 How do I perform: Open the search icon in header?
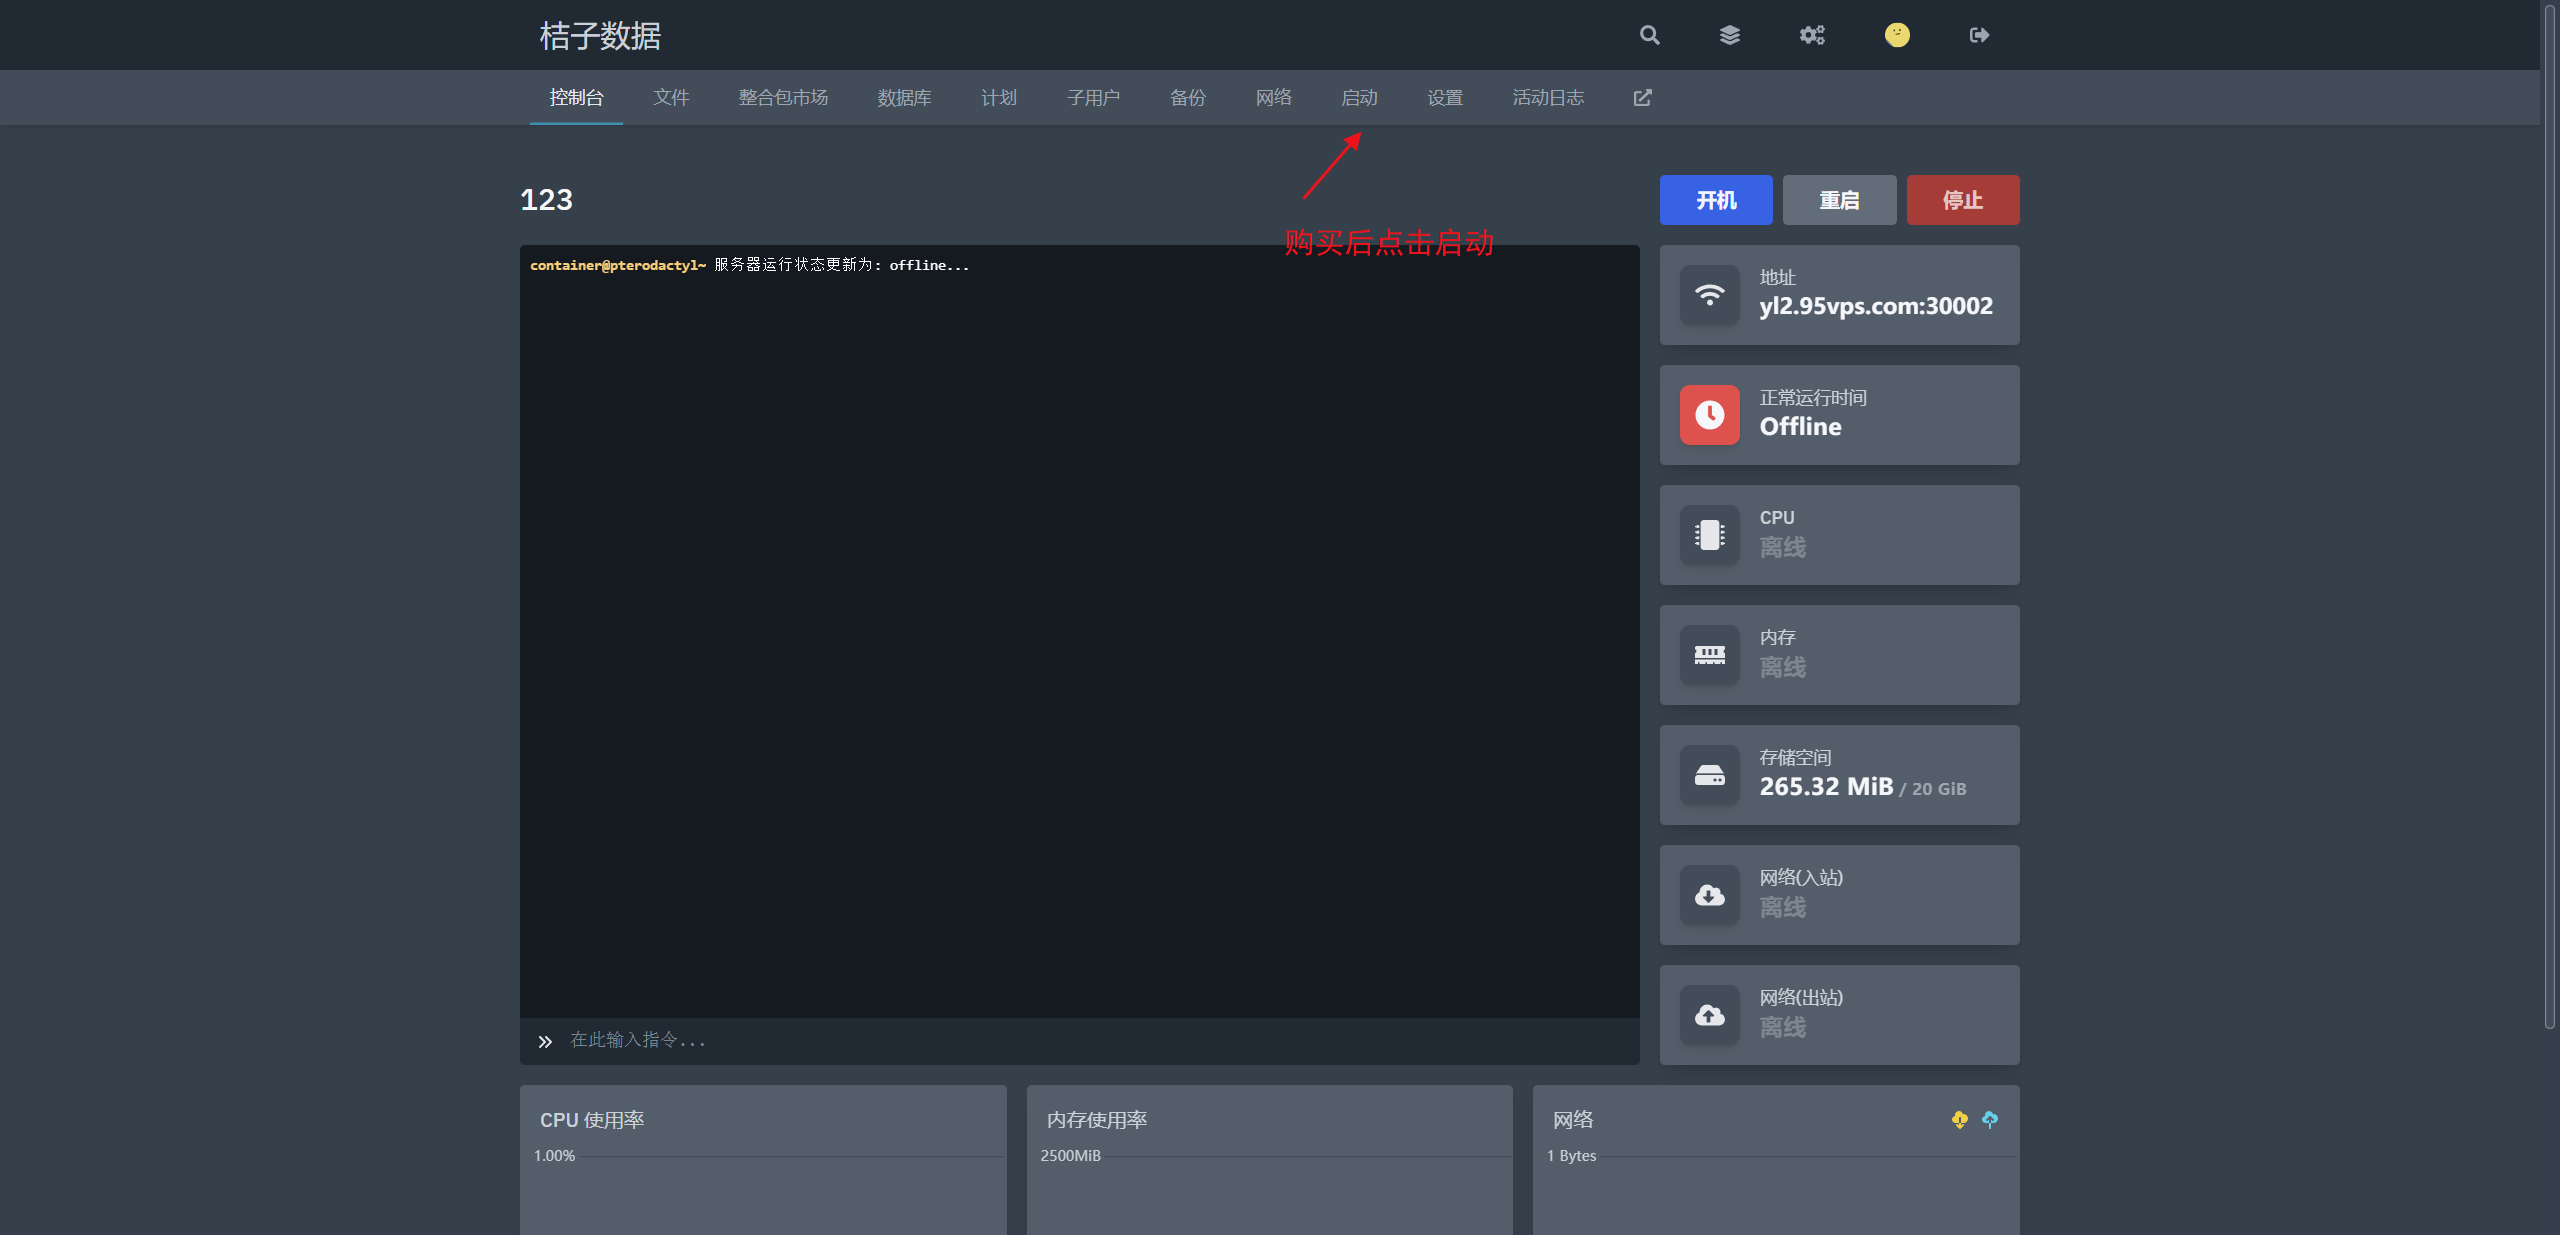[1649, 35]
